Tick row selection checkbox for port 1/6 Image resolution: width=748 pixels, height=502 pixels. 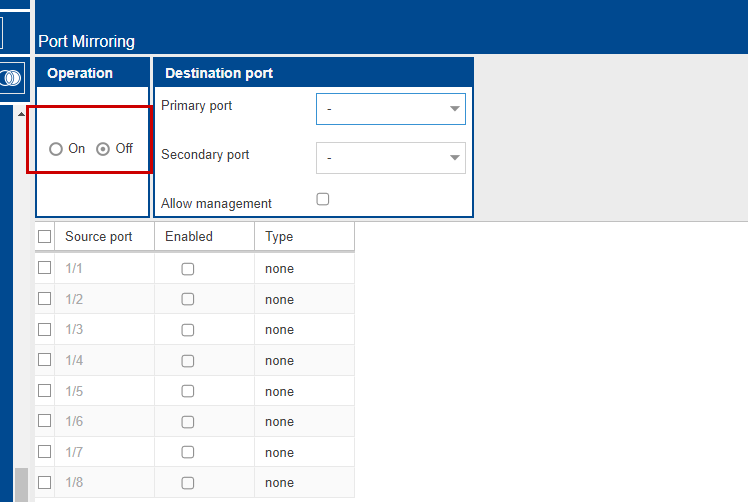point(44,421)
